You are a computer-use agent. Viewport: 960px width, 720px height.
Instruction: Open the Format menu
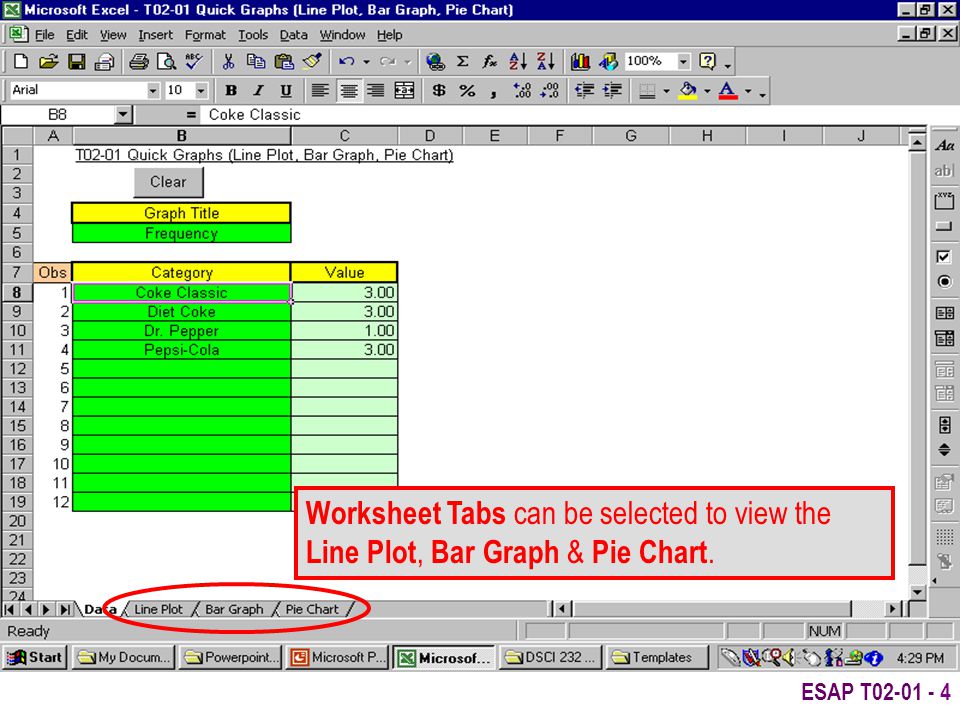[x=205, y=35]
